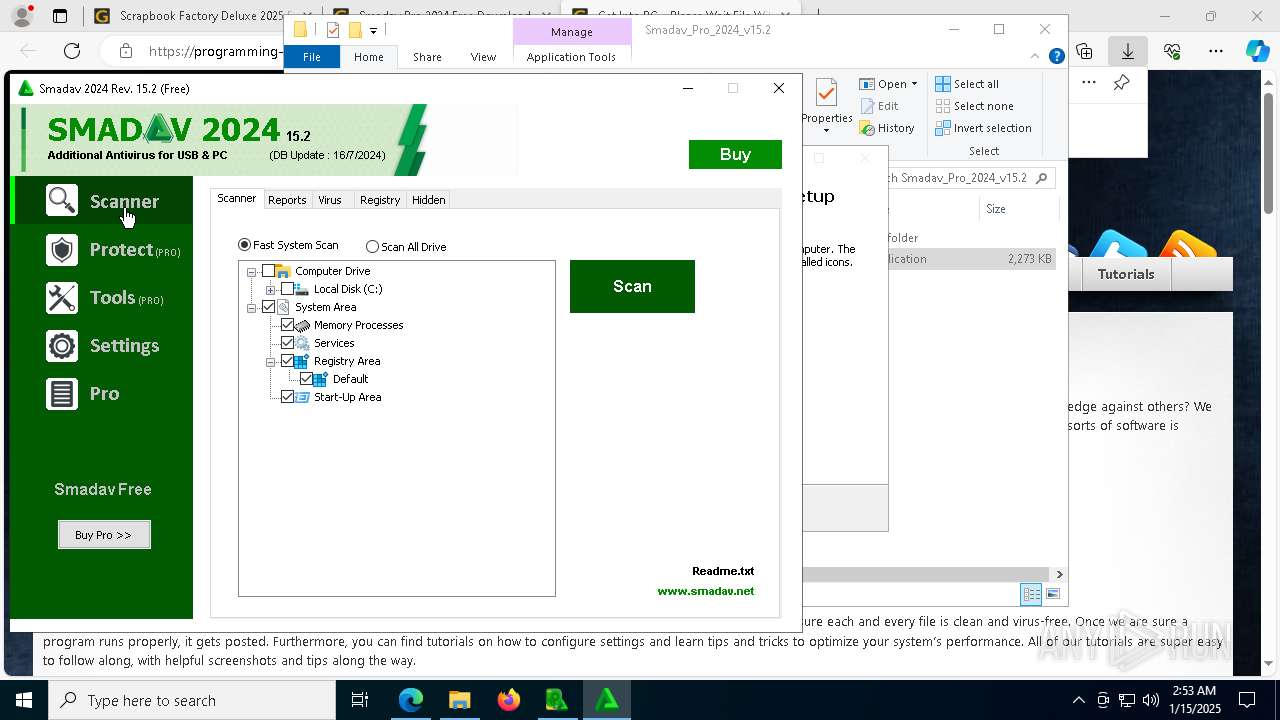1280x720 pixels.
Task: Click Properties icon in File Explorer ribbon
Action: (826, 95)
